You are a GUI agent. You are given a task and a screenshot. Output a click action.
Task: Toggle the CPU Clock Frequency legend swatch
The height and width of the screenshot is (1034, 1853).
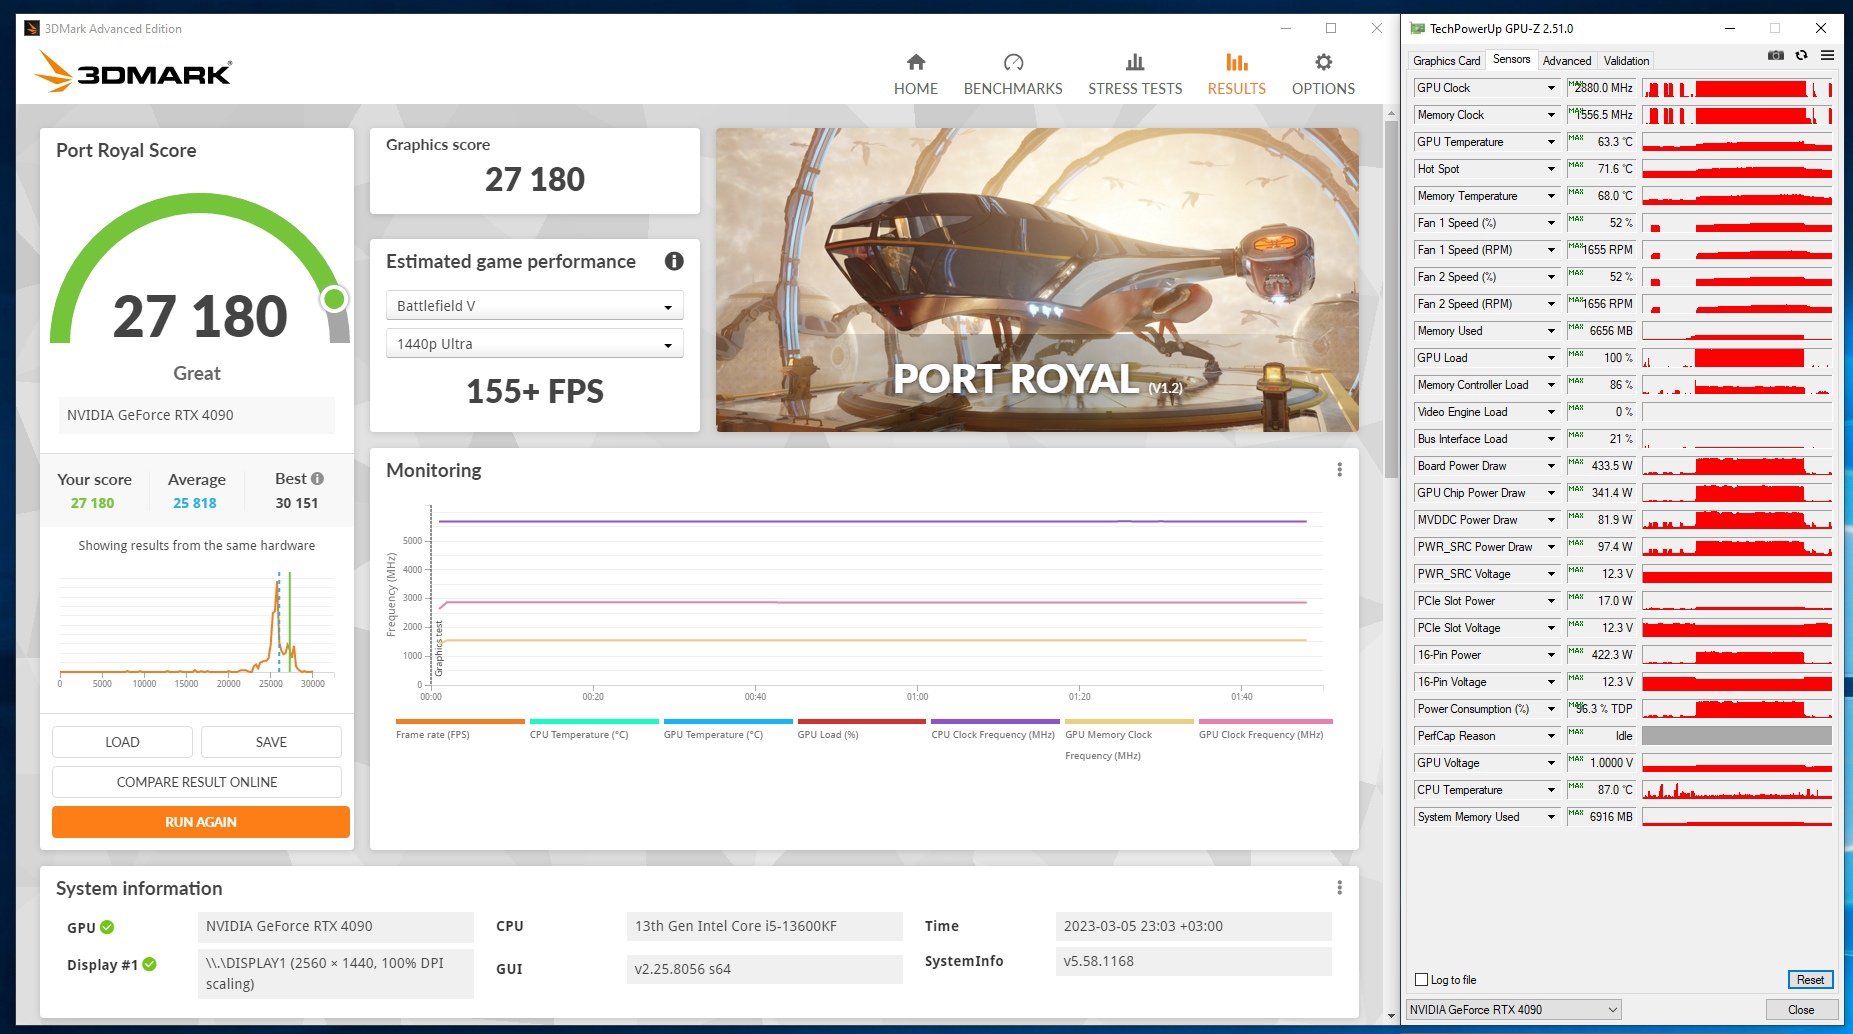995,721
